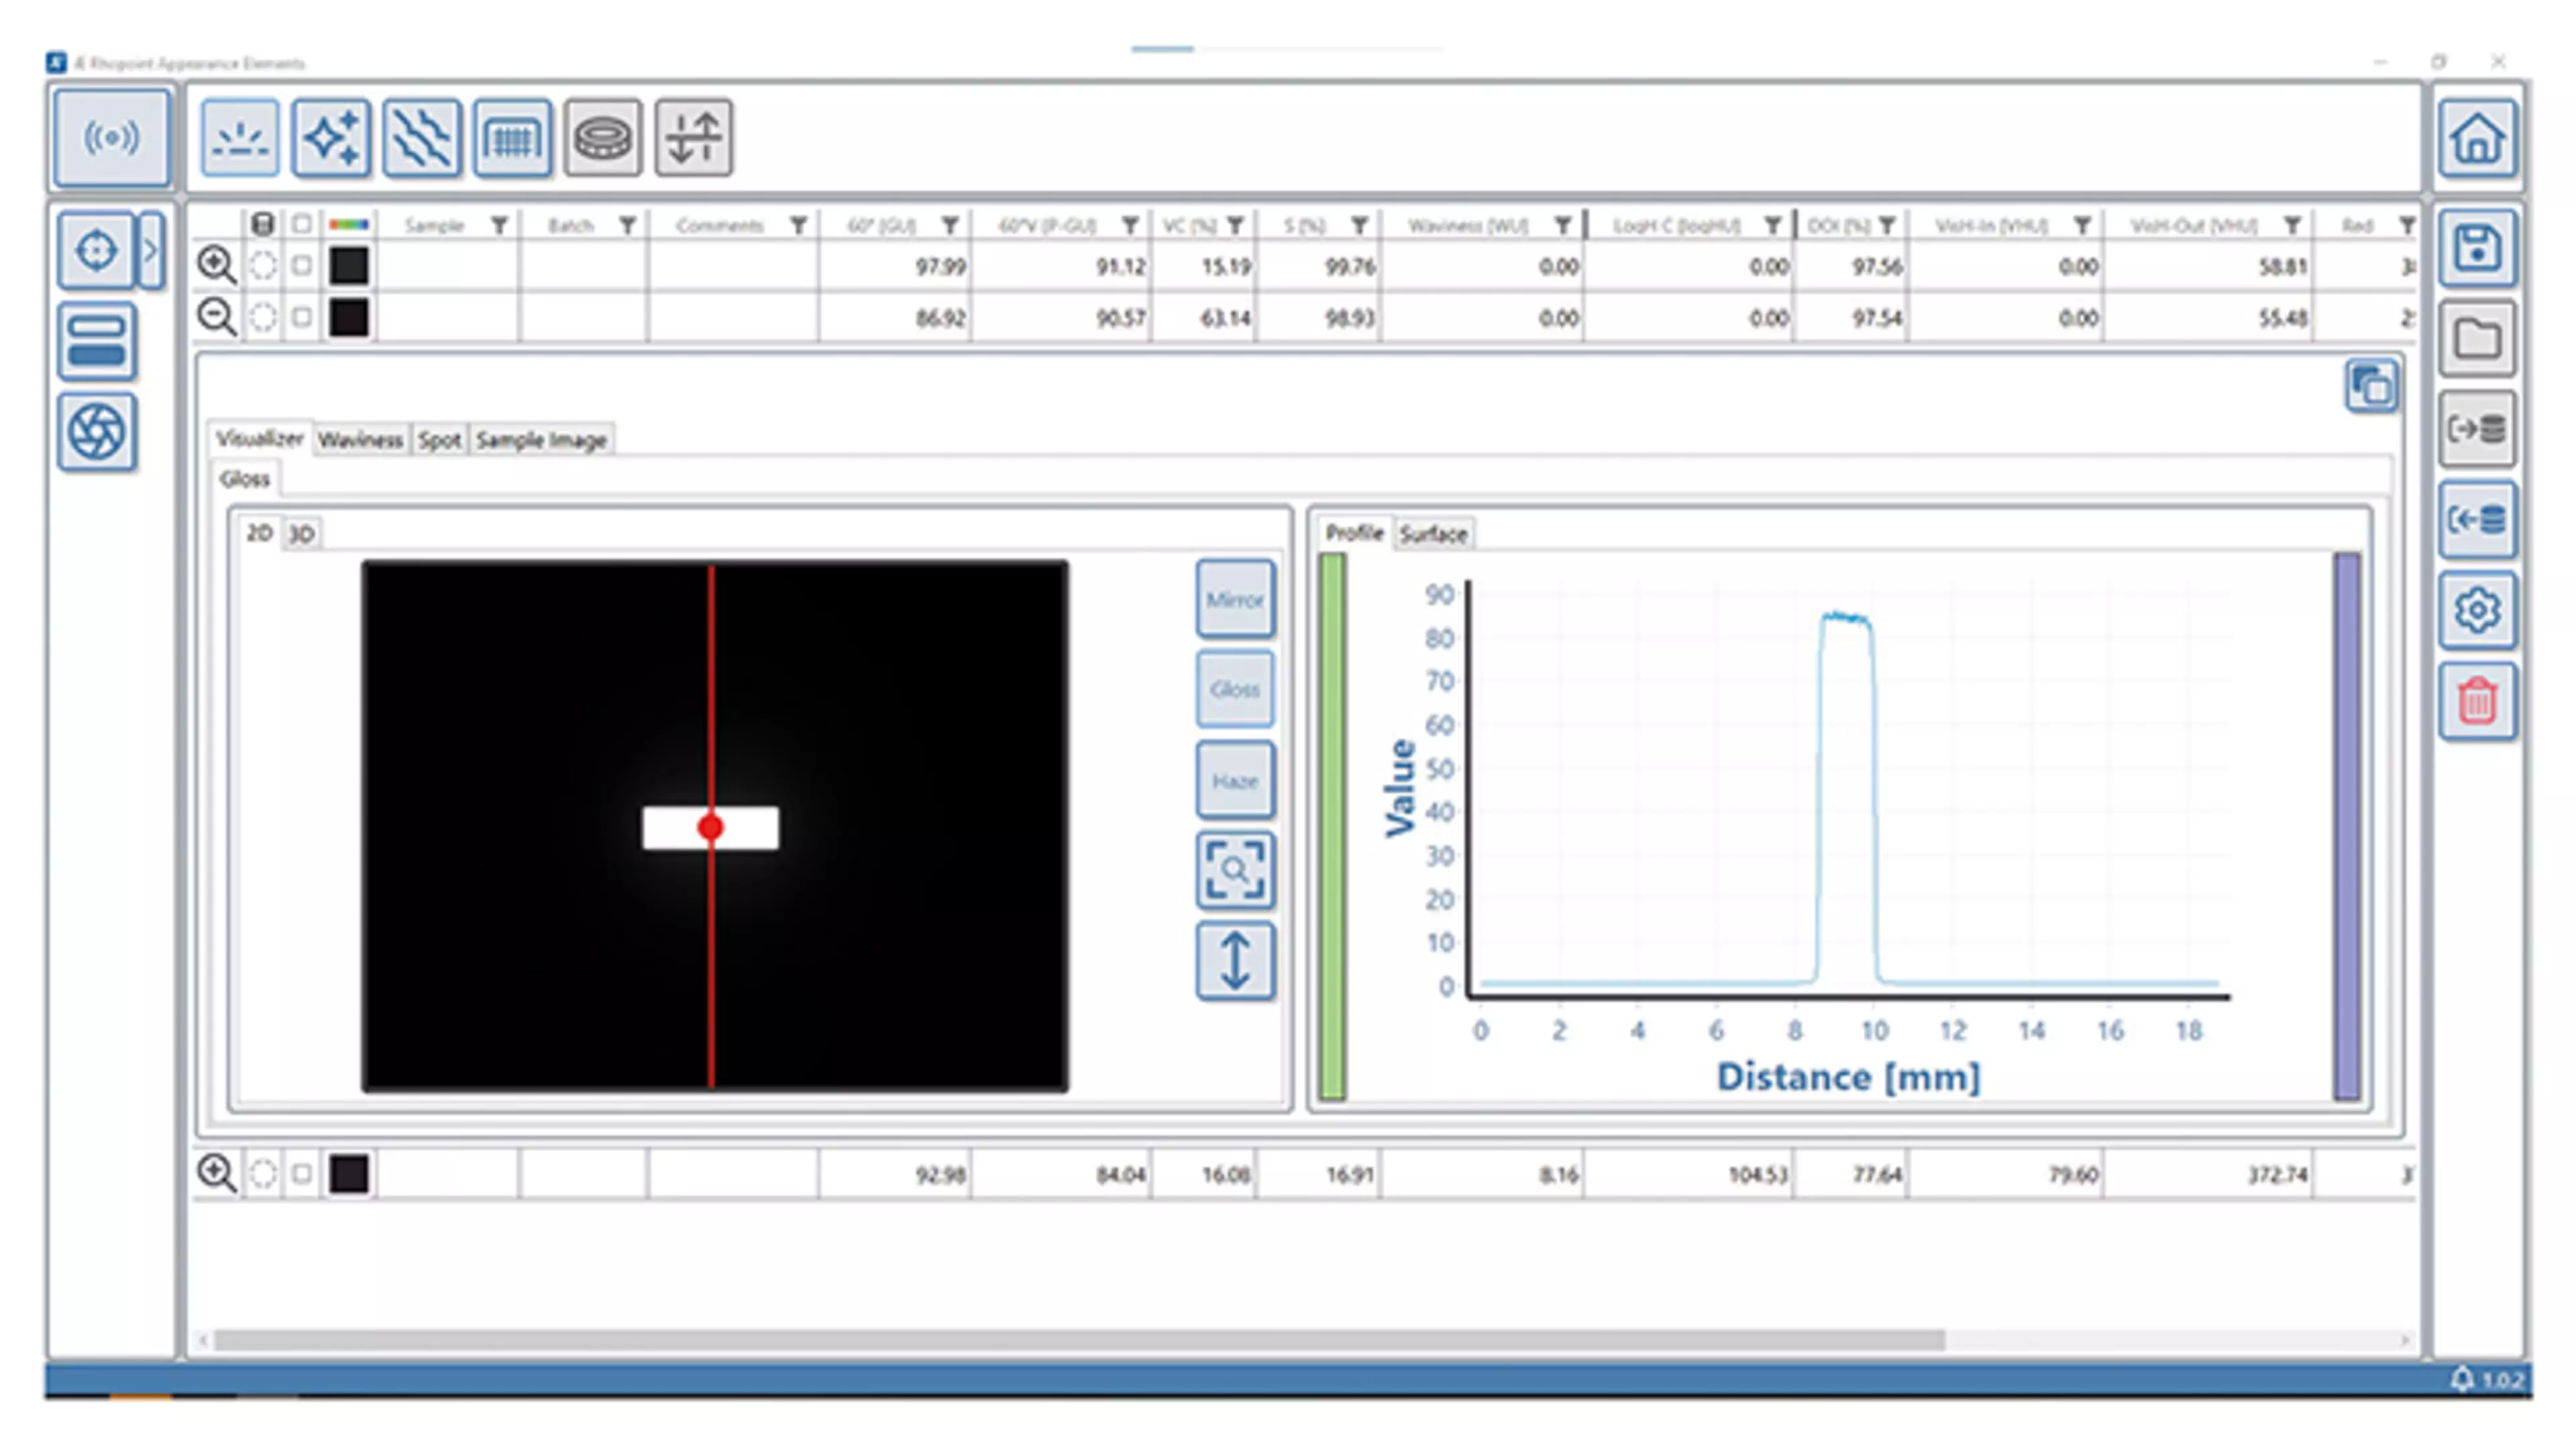Open the Waviness [WU] column filter

coord(1562,225)
